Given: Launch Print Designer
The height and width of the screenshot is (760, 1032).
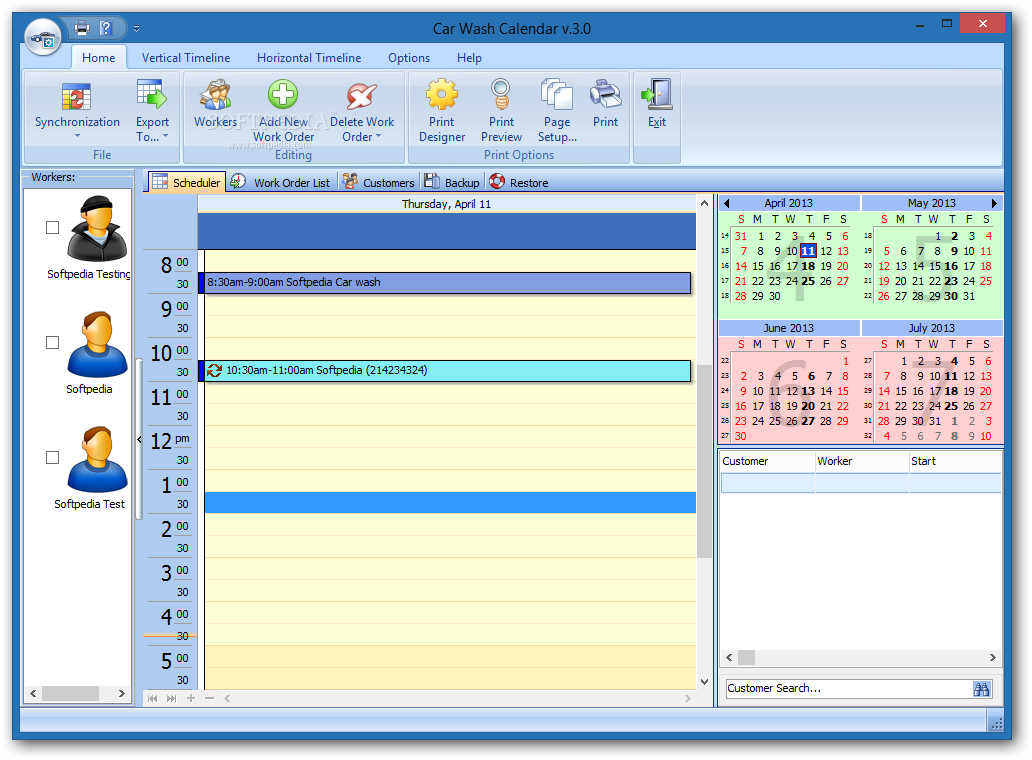Looking at the screenshot, I should point(442,110).
